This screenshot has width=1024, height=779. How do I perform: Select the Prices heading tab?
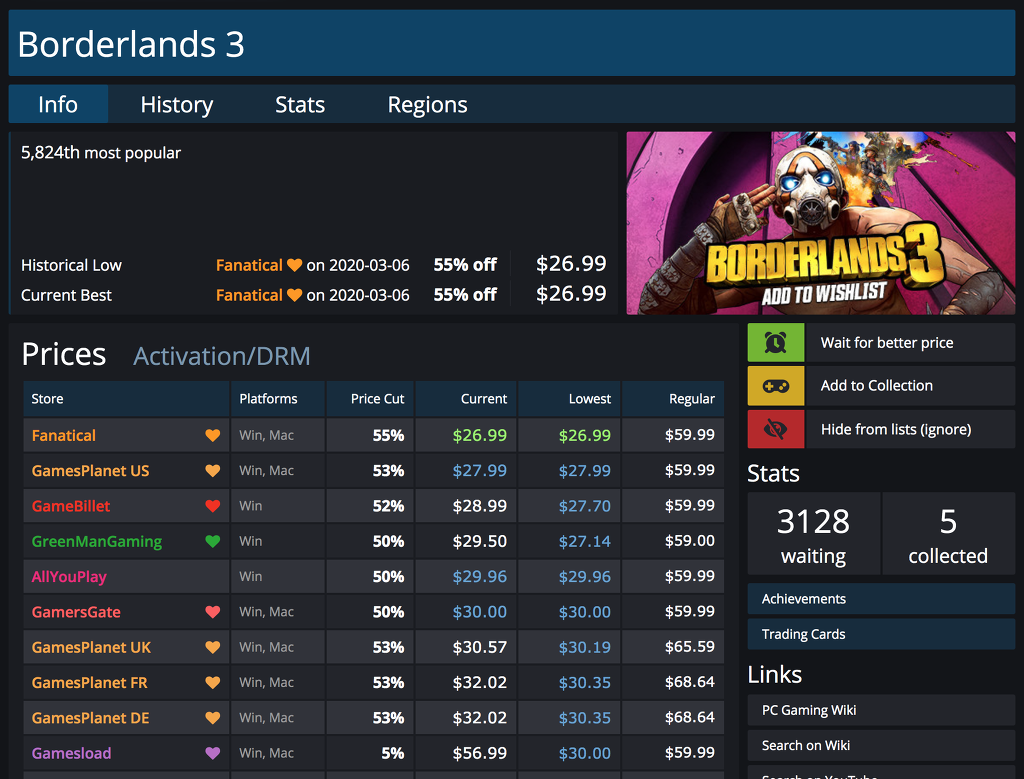point(64,355)
